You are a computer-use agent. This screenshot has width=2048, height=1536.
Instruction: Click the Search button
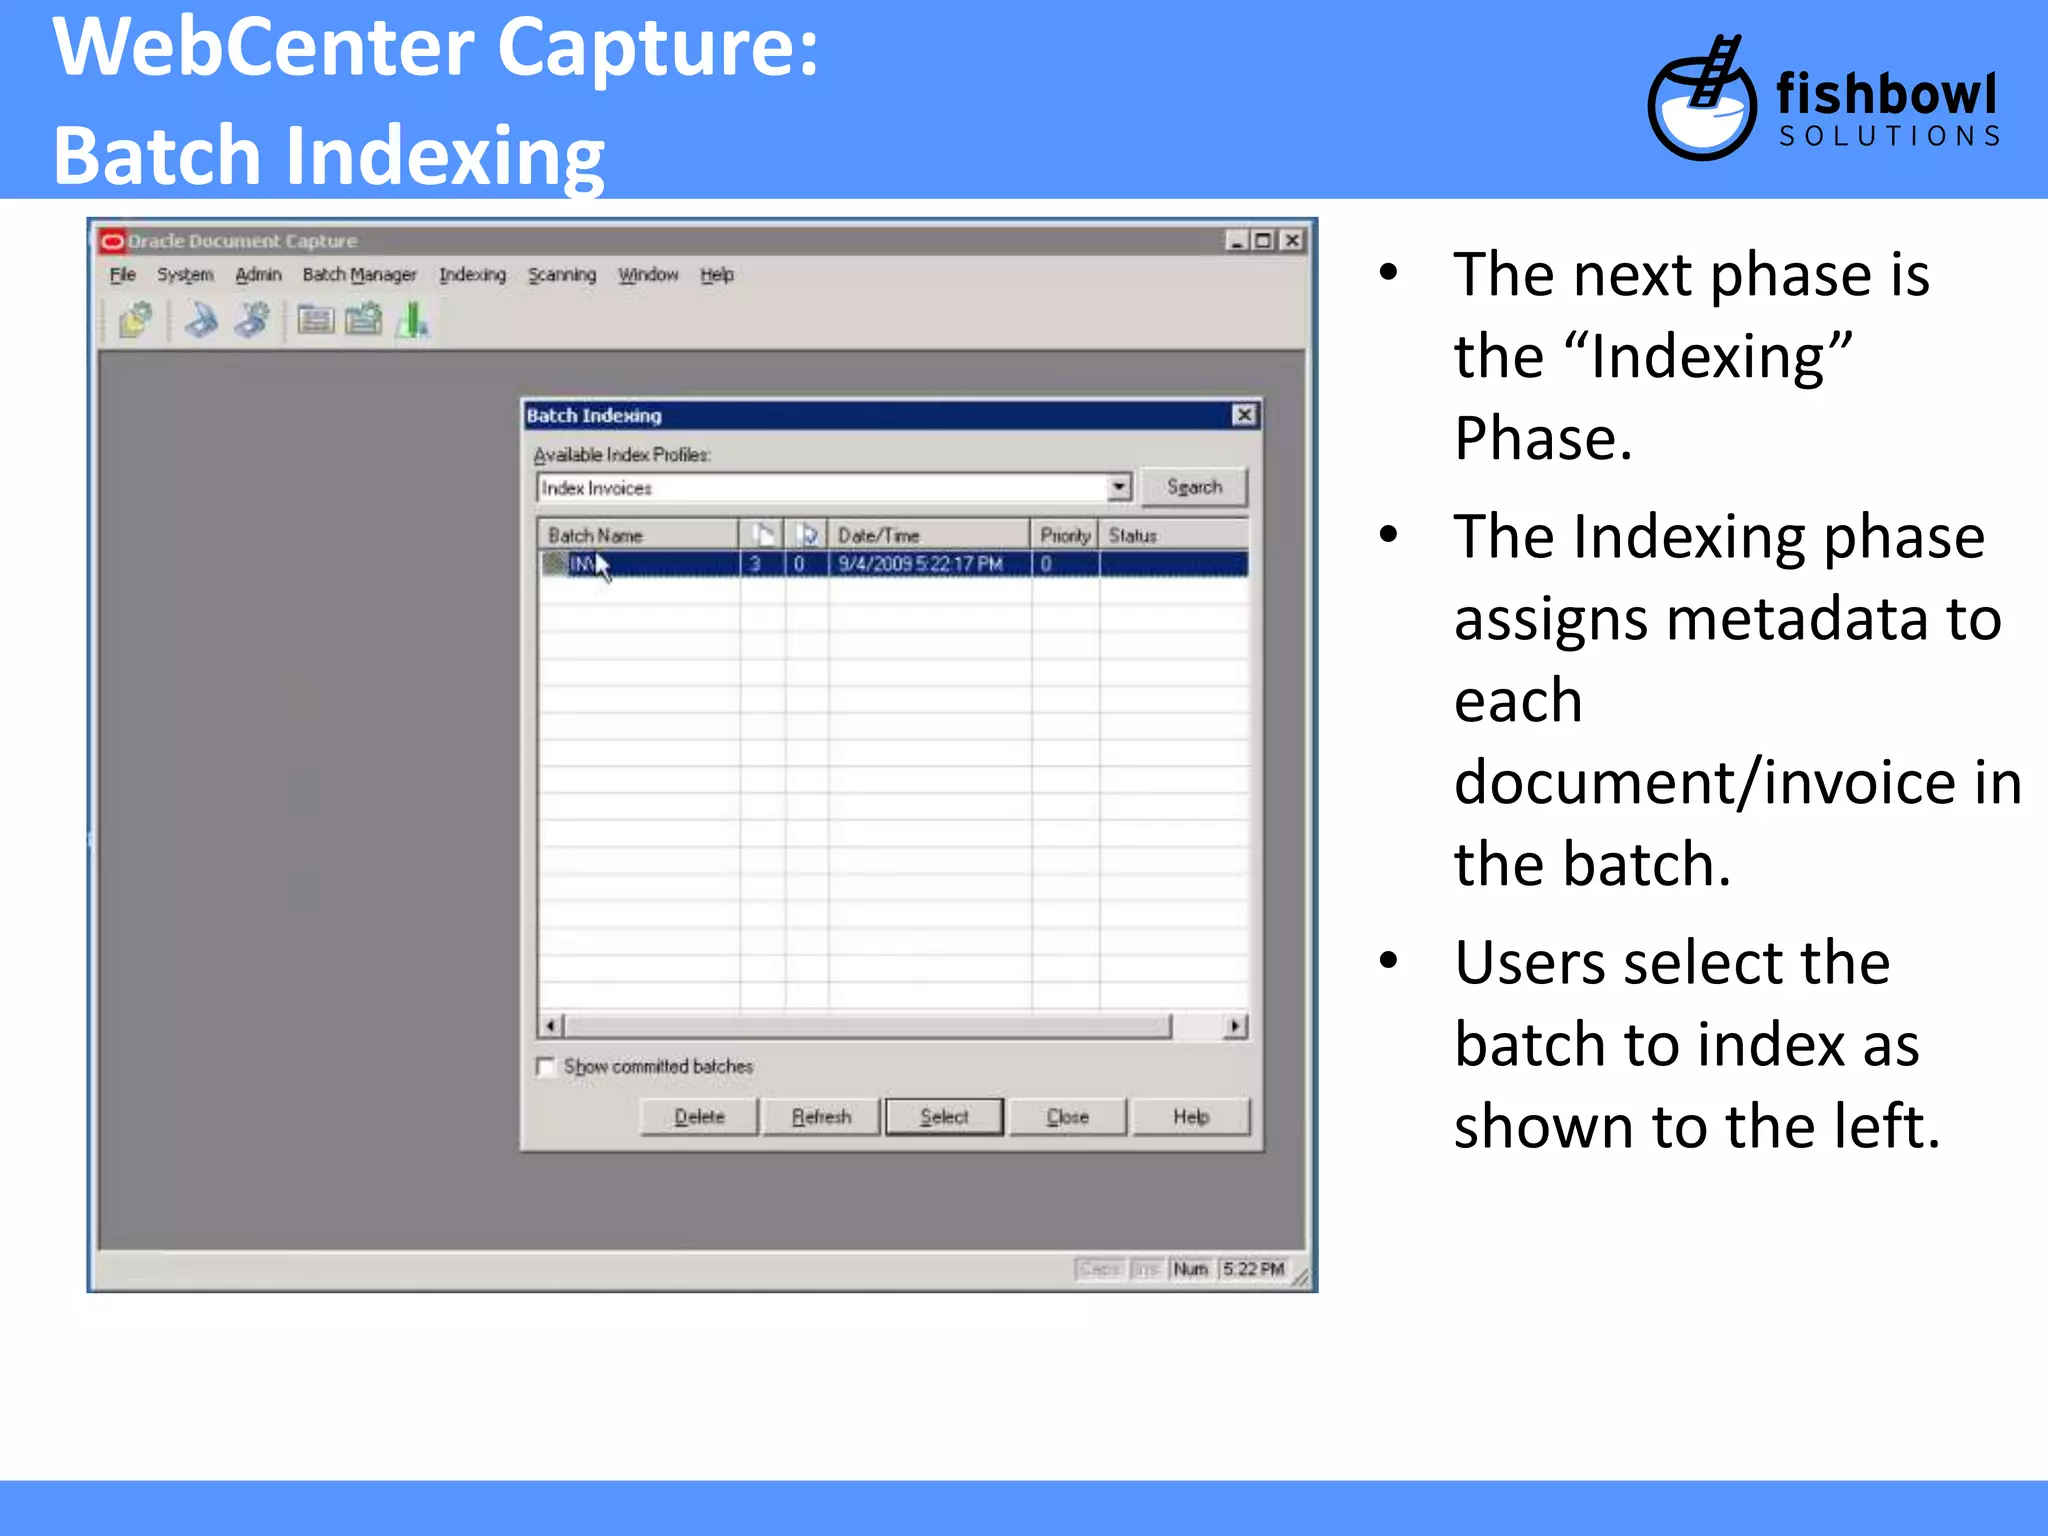(x=1194, y=487)
